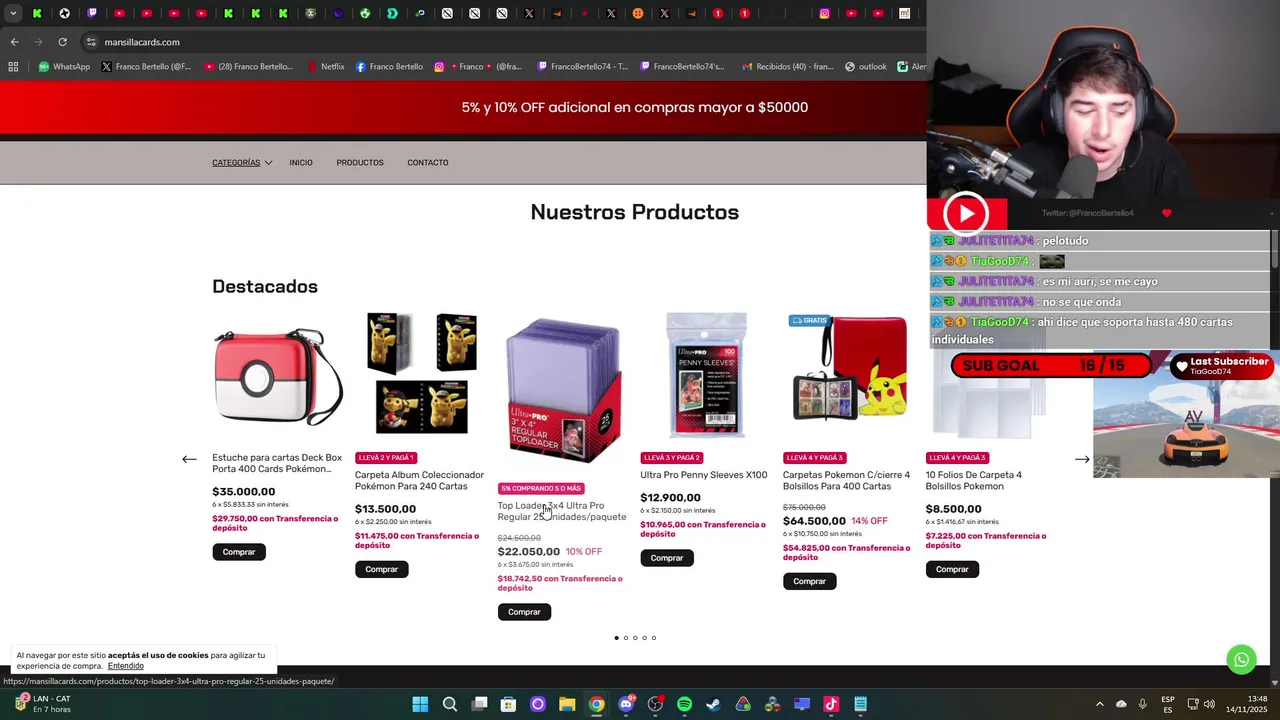Show next Destacados carousel products
Screen dimensions: 1280x720
click(x=1082, y=459)
